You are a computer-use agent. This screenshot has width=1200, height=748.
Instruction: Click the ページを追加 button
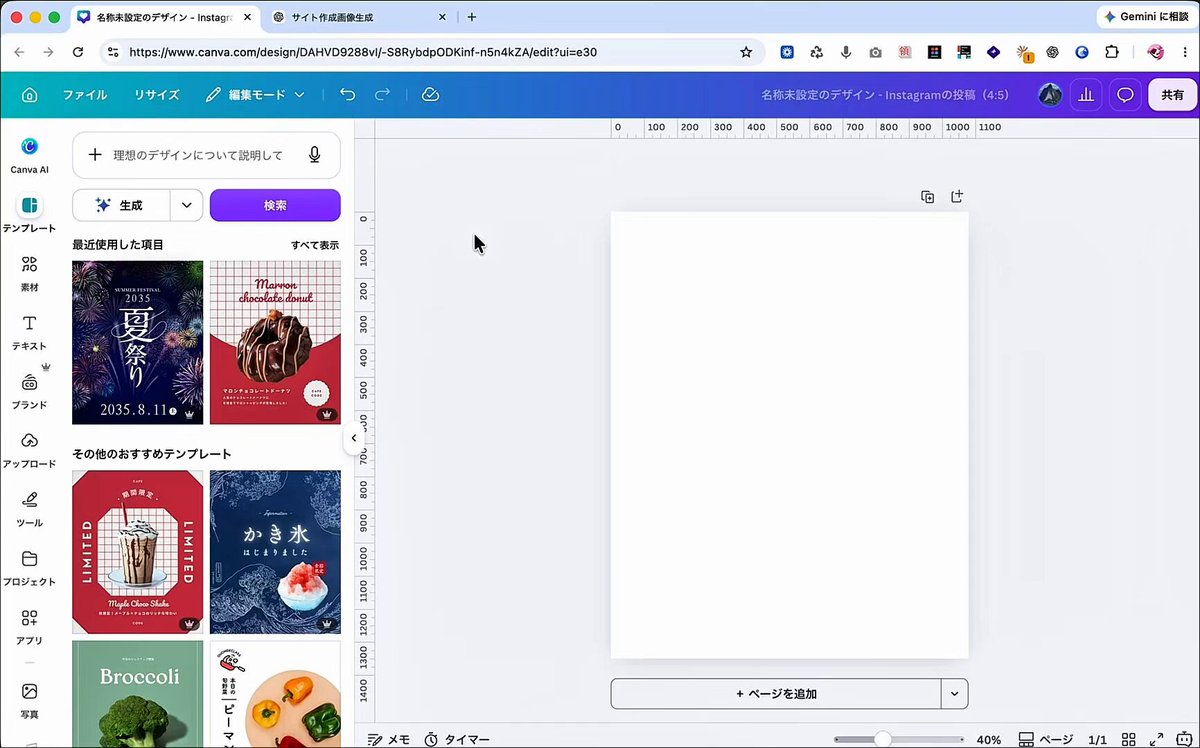tap(776, 693)
